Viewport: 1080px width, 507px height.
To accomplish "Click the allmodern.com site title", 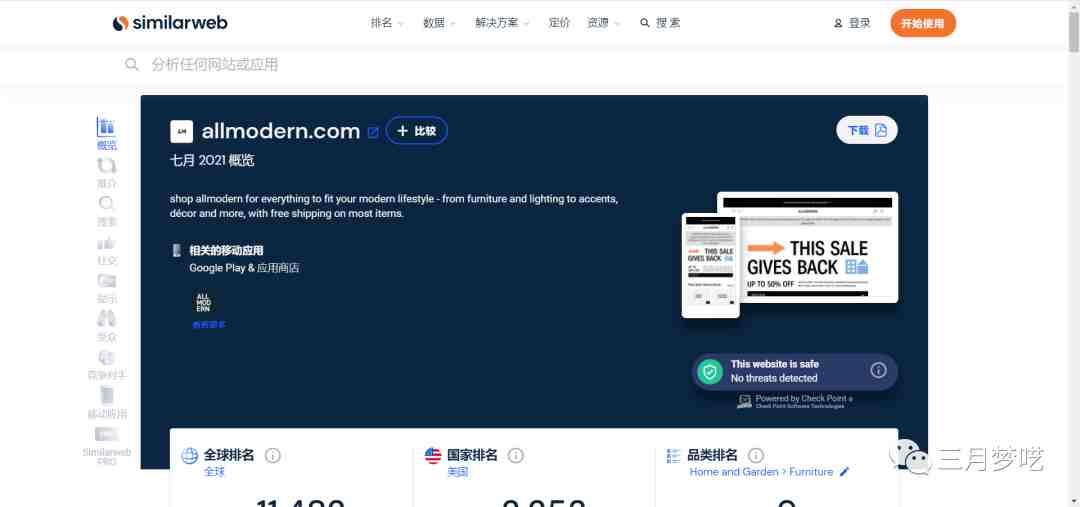I will [281, 131].
